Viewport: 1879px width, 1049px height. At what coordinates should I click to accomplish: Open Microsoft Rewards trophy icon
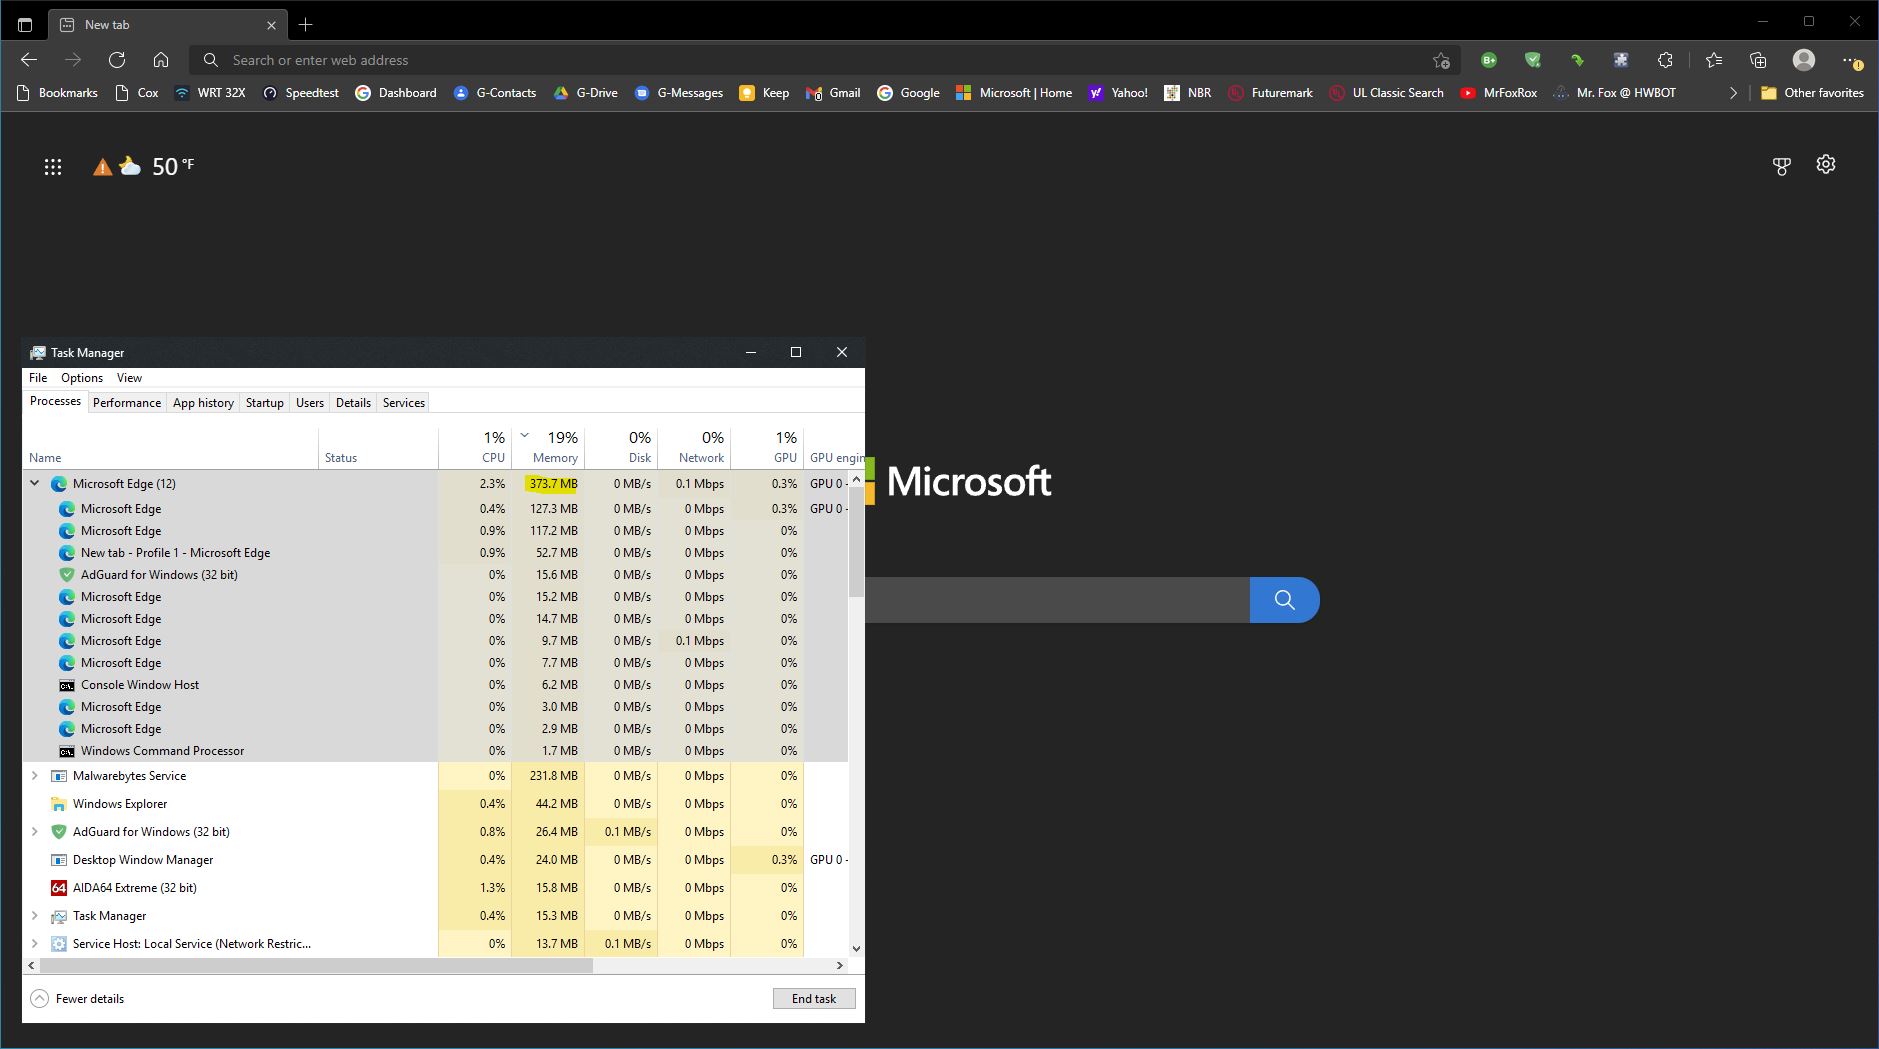click(1782, 166)
